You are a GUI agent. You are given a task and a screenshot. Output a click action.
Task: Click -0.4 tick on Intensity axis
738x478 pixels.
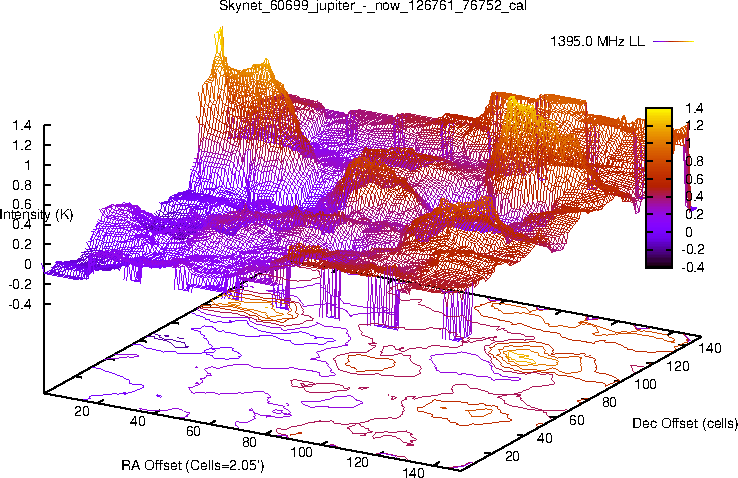[x=20, y=304]
